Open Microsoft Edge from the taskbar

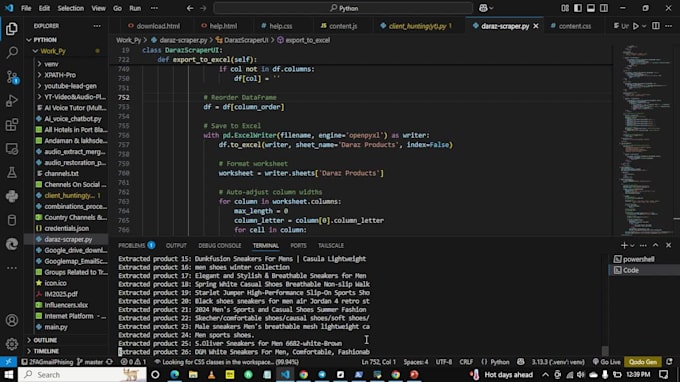coord(174,375)
